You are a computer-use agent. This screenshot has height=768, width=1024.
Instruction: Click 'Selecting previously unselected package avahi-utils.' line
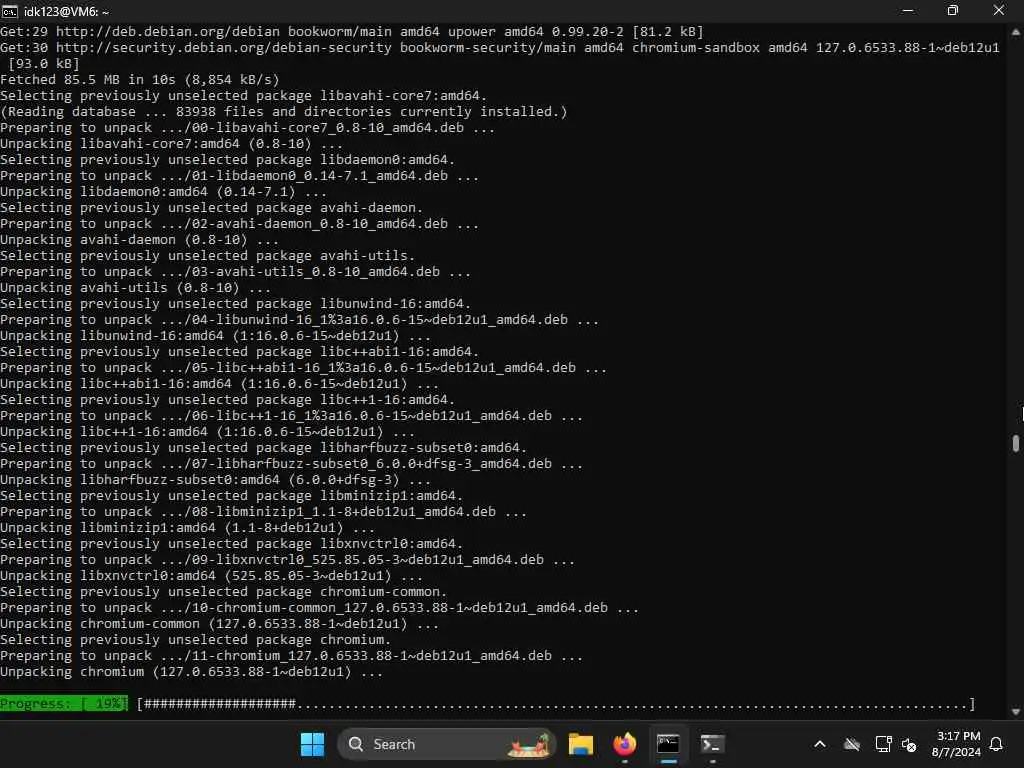click(x=208, y=256)
